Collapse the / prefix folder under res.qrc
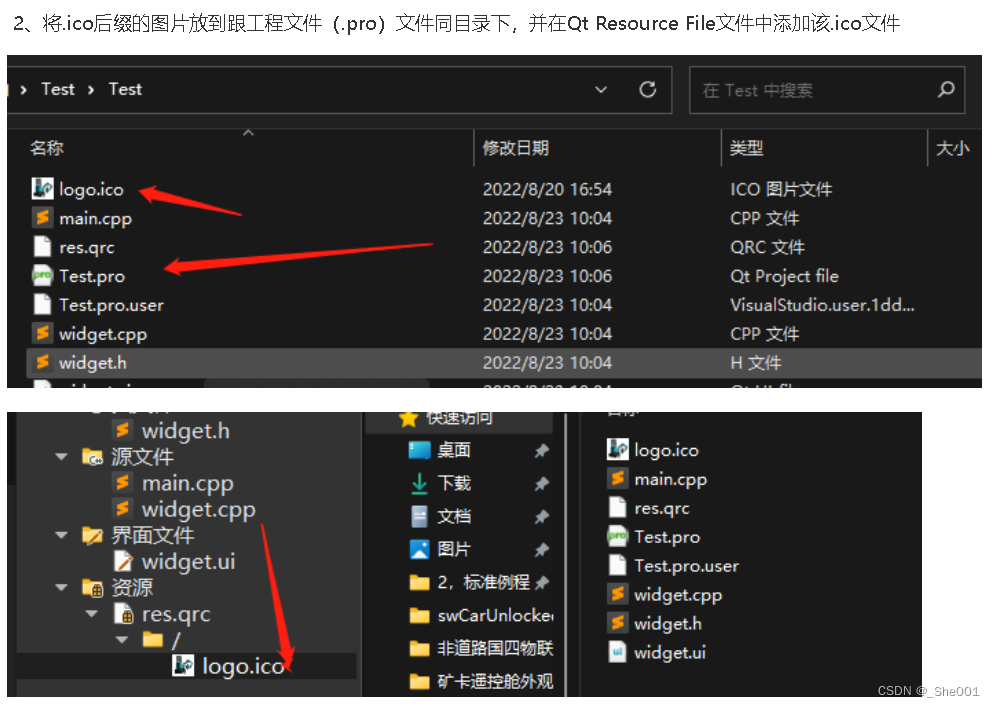 (122, 640)
